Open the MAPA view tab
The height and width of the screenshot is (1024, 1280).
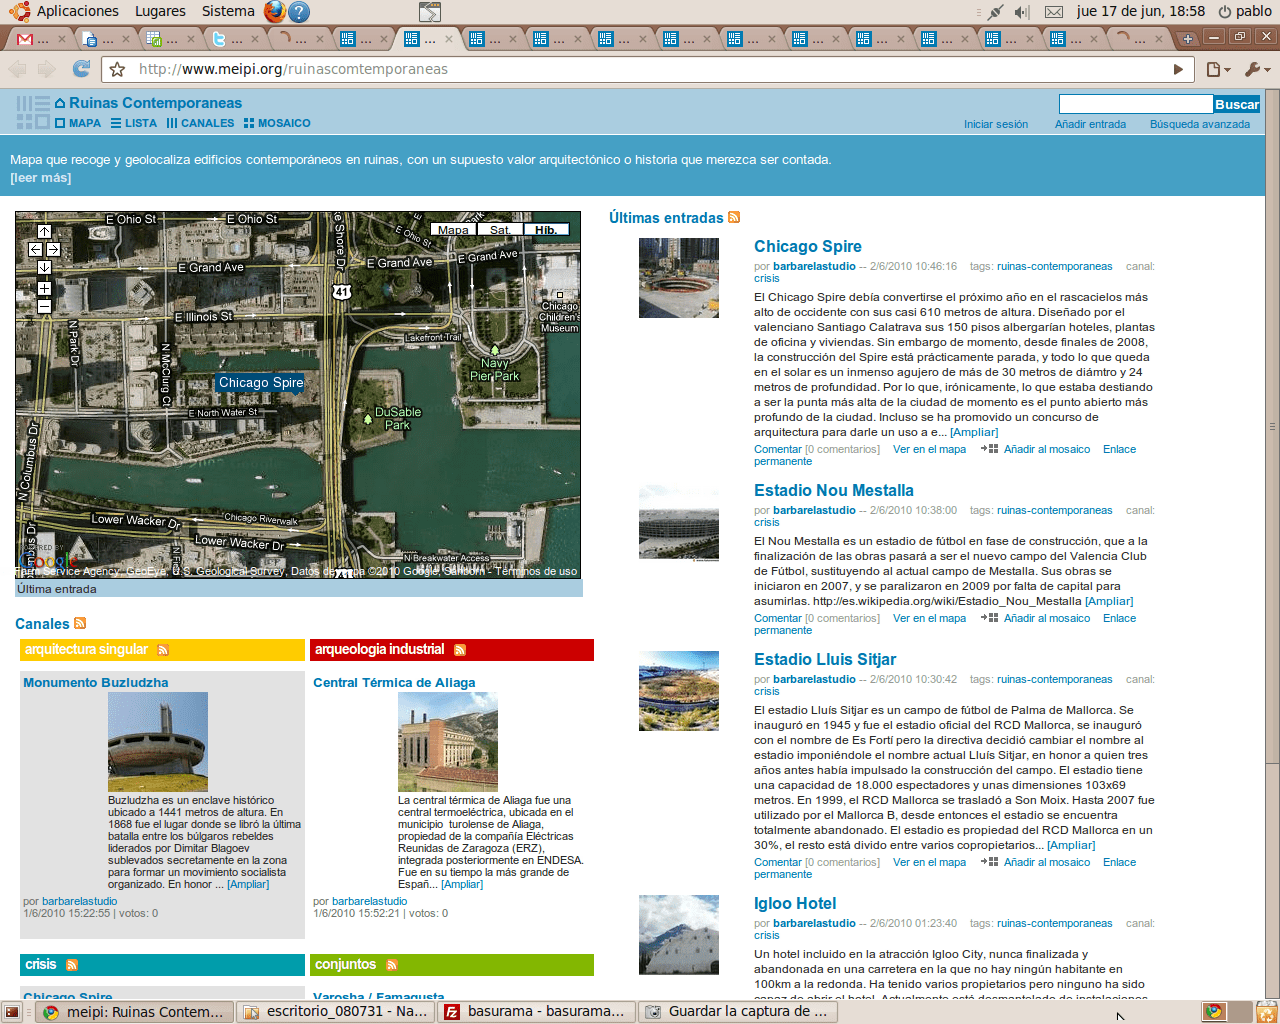78,123
